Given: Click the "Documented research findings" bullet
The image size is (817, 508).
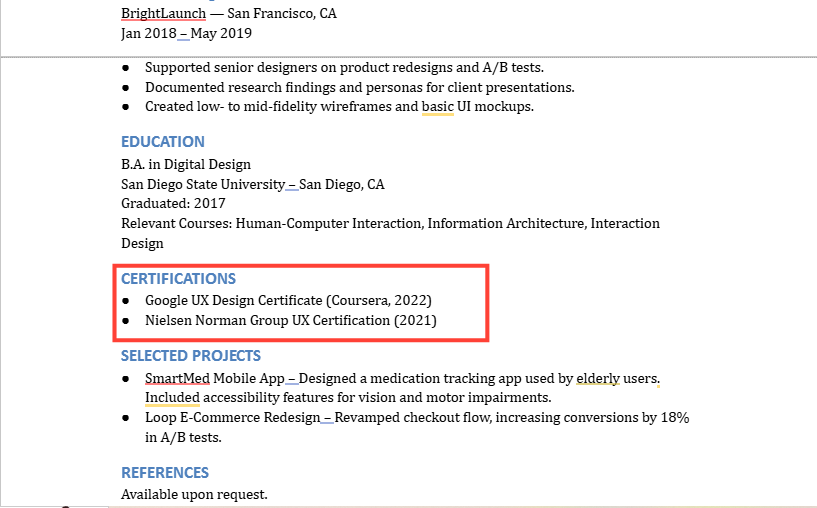Looking at the screenshot, I should (x=359, y=87).
